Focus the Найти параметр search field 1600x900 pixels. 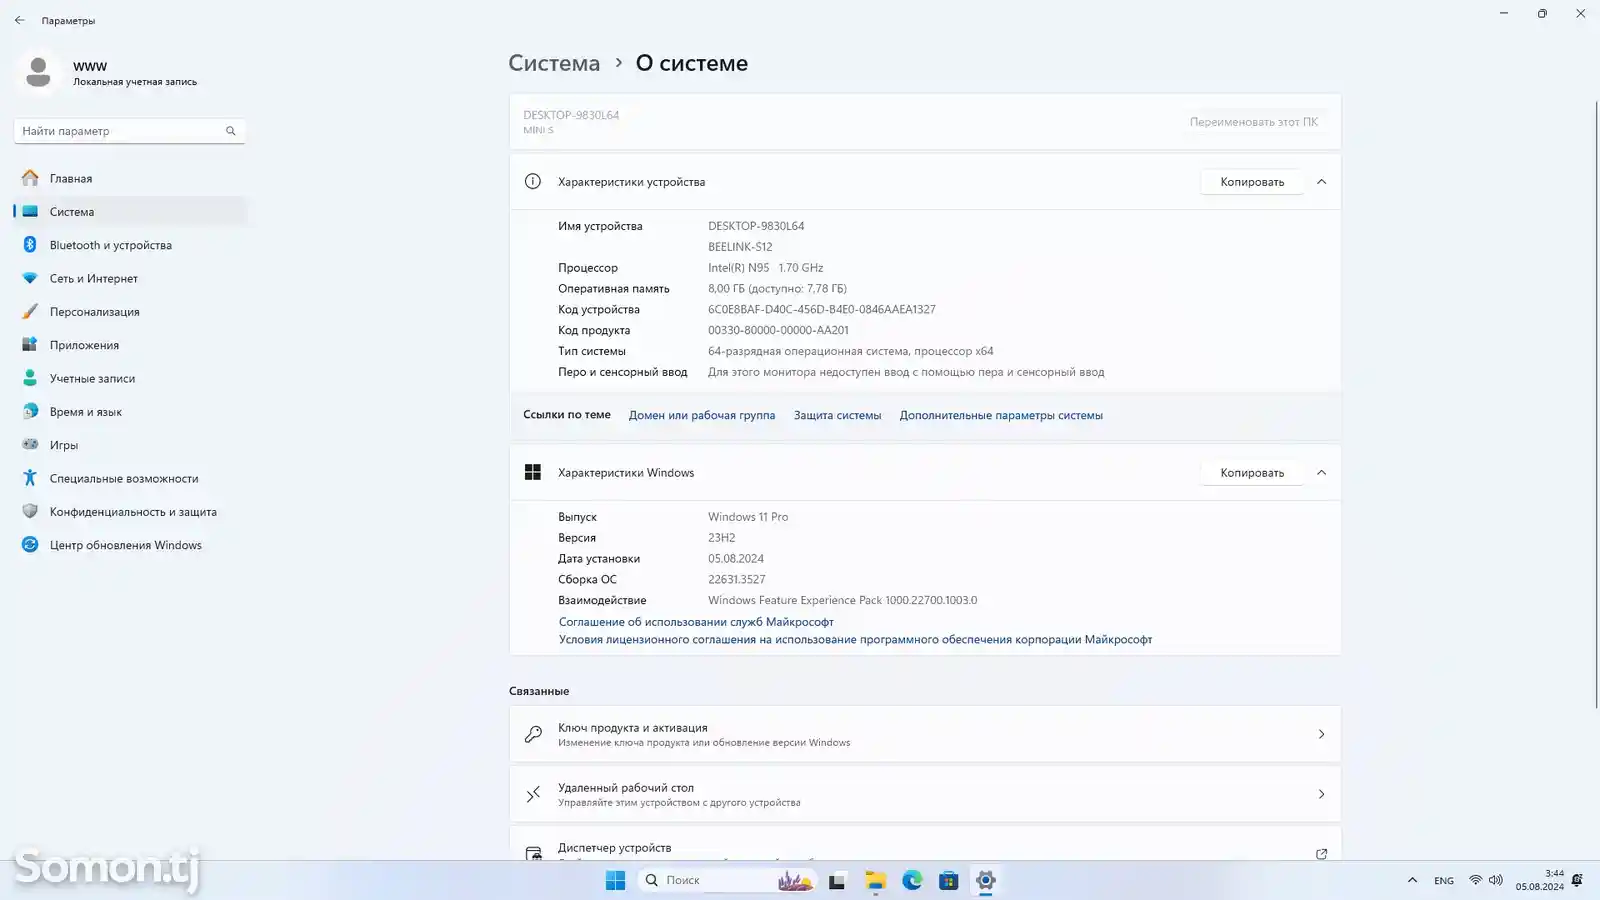[129, 131]
